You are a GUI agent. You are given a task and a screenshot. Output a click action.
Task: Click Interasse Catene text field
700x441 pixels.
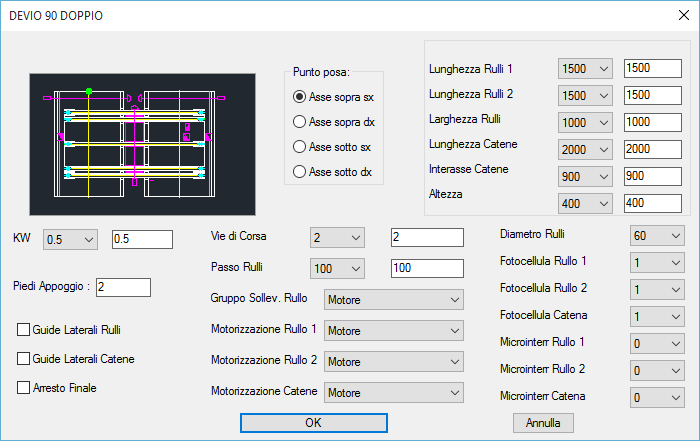pos(653,176)
